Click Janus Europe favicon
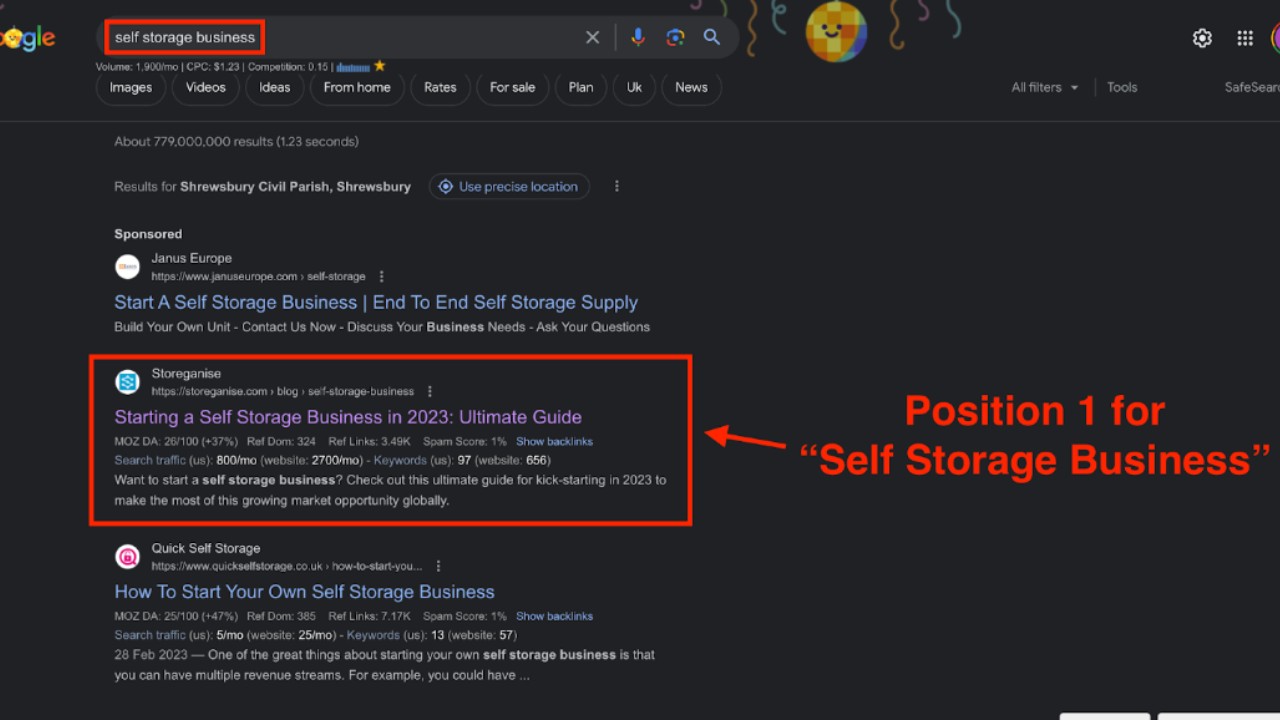Image resolution: width=1280 pixels, height=720 pixels. pyautogui.click(x=127, y=267)
